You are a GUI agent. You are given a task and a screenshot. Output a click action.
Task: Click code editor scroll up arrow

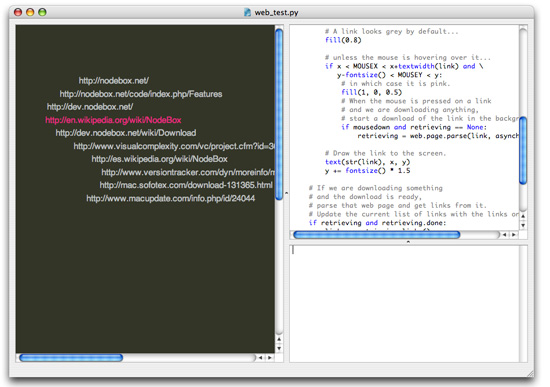523,216
